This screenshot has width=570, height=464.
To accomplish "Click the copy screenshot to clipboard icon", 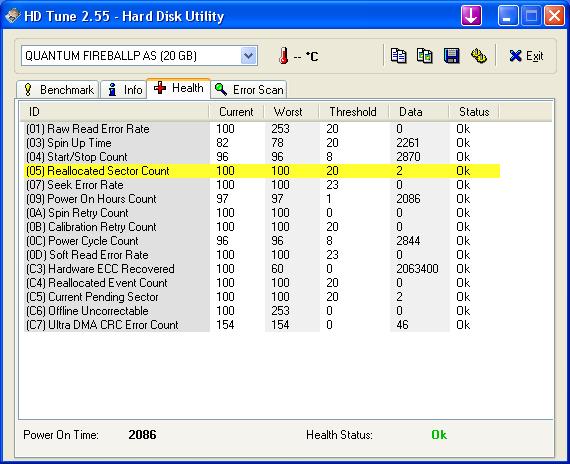I will (x=425, y=56).
